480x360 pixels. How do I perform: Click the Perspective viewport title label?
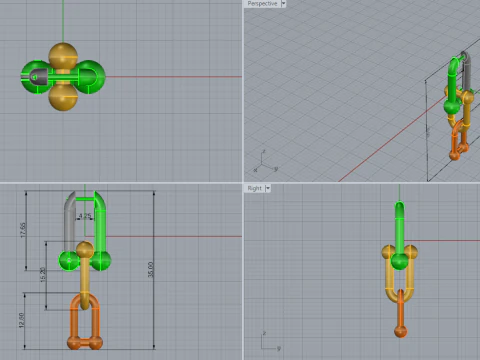pos(262,4)
